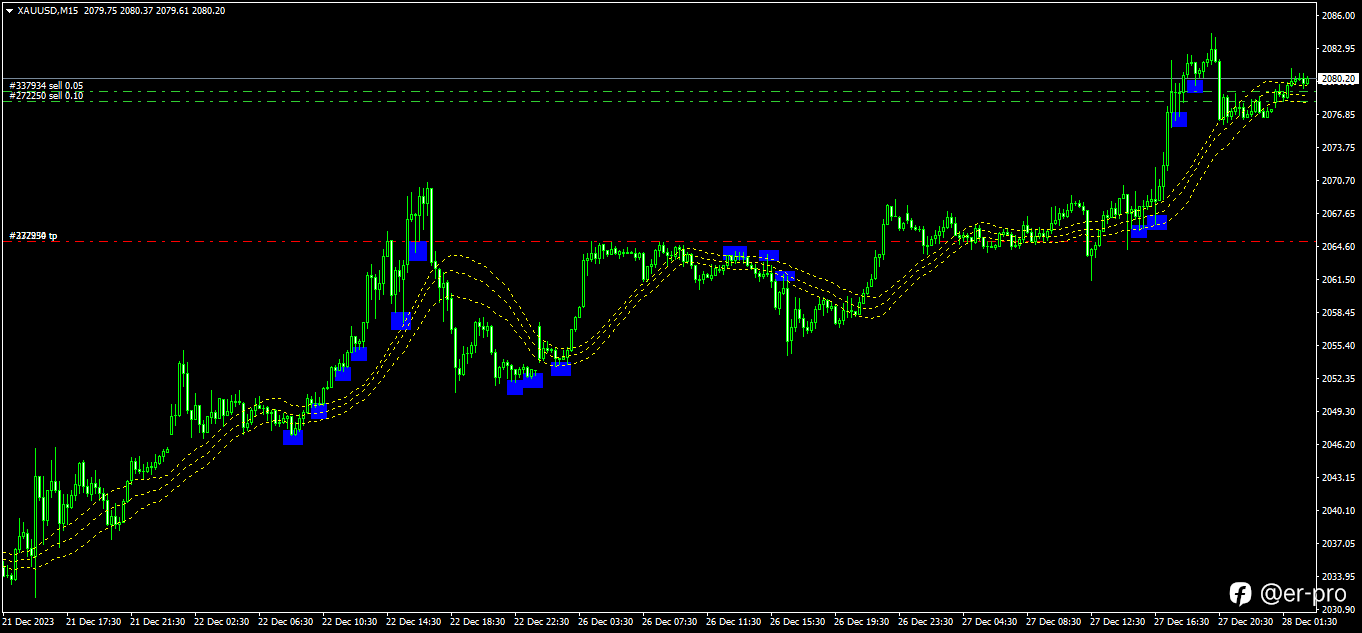Screen dimensions: 1362x633
Task: Click the 27 Dec 08:30 time label
Action: [1054, 622]
